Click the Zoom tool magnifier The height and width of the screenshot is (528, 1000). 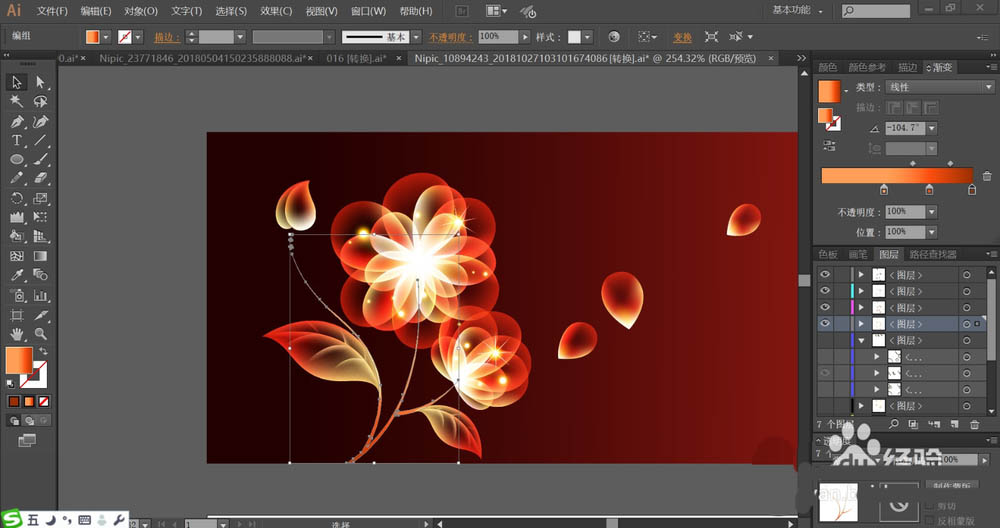41,334
